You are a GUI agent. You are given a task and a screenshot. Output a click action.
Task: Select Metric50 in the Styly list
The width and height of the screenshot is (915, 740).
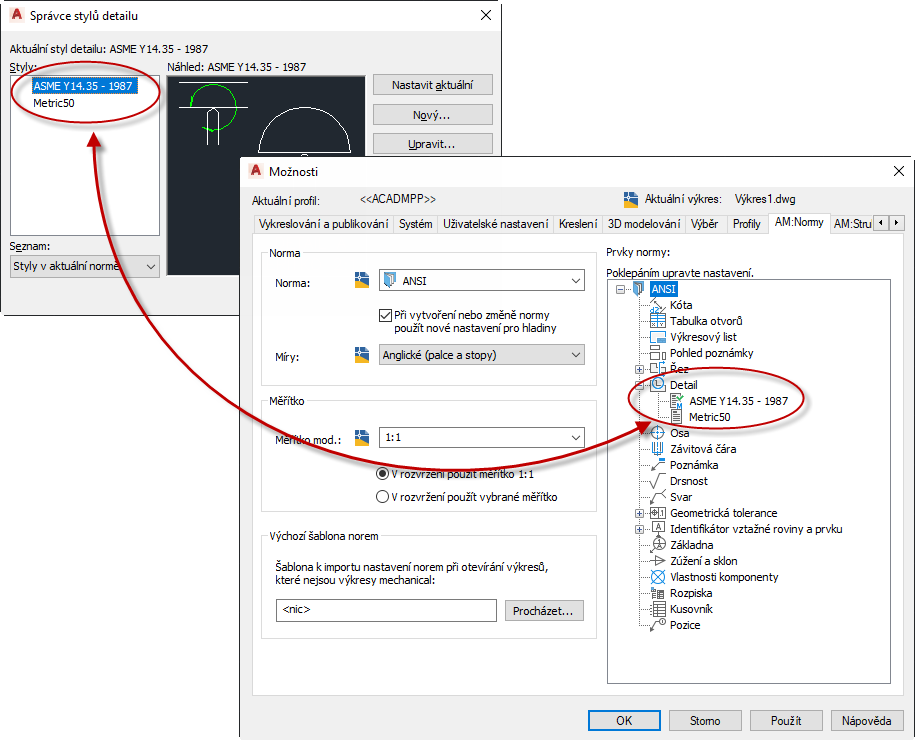(x=54, y=103)
